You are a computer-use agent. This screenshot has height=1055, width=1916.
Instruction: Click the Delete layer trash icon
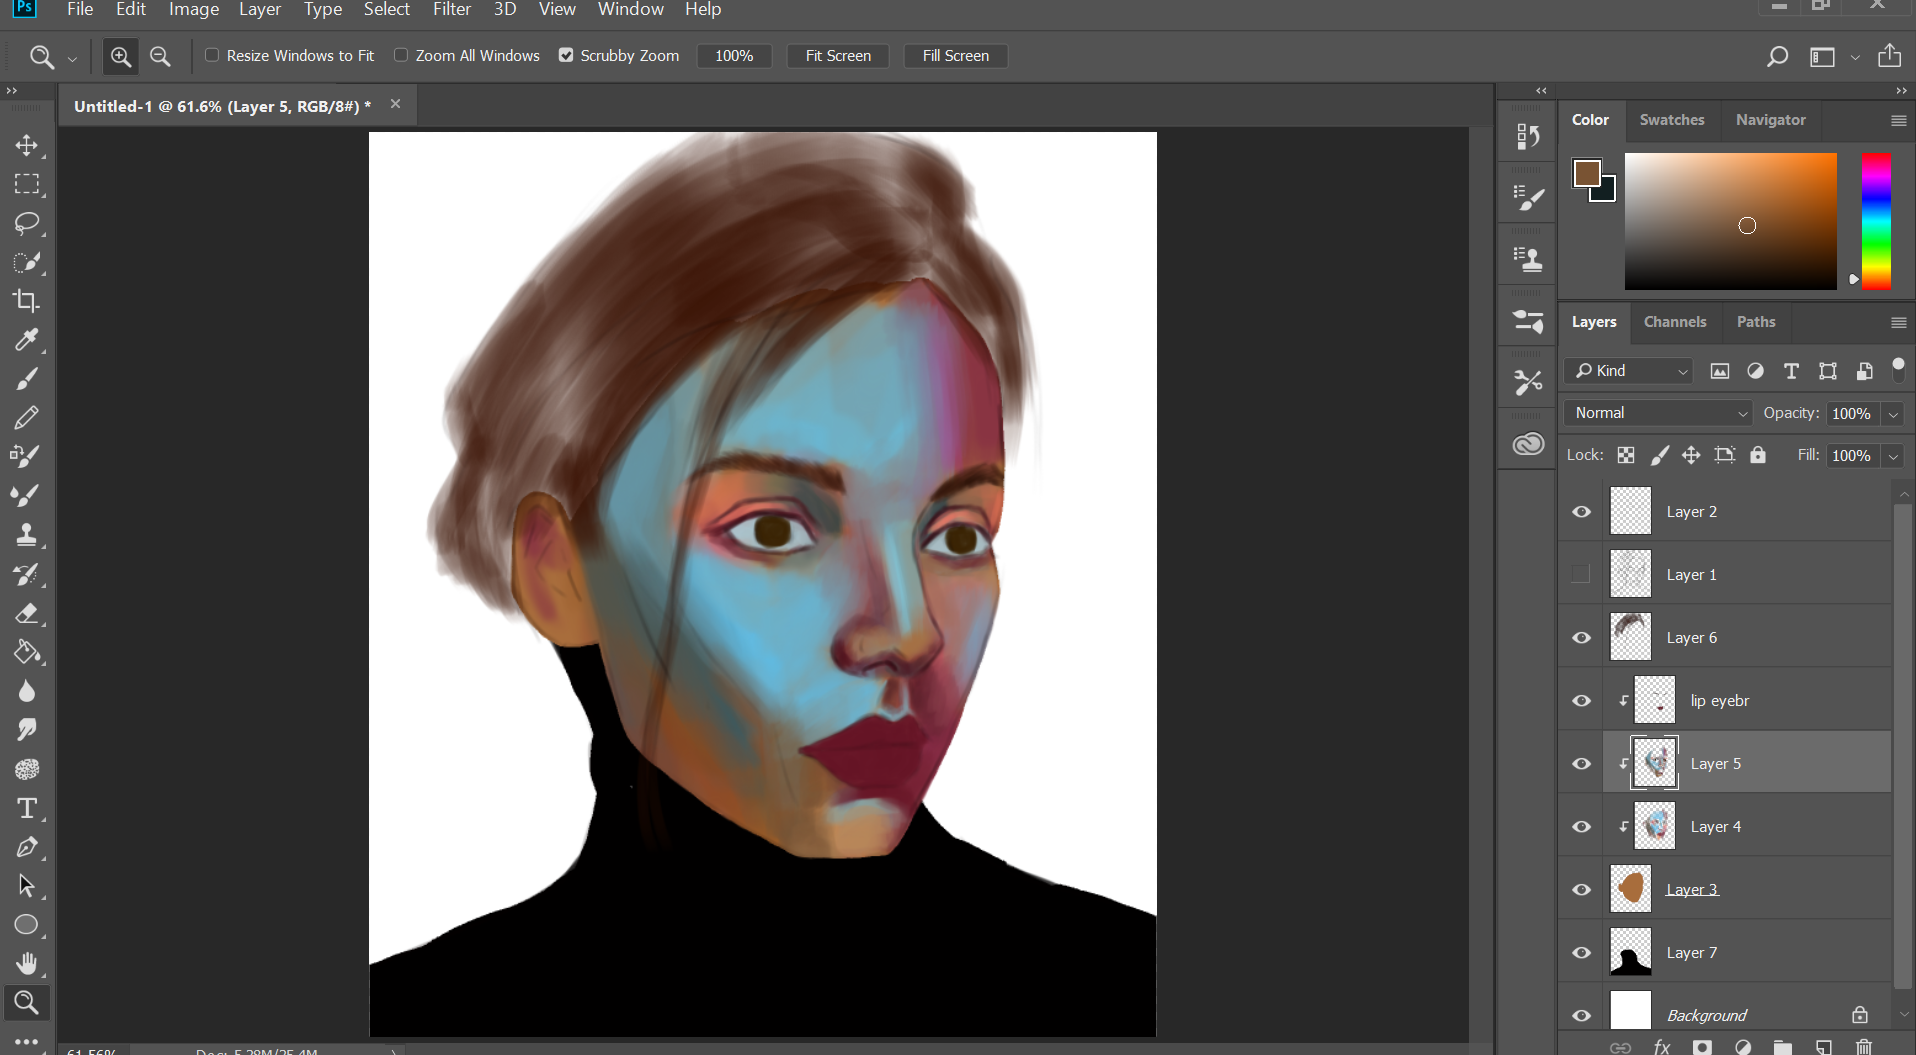pos(1864,1047)
